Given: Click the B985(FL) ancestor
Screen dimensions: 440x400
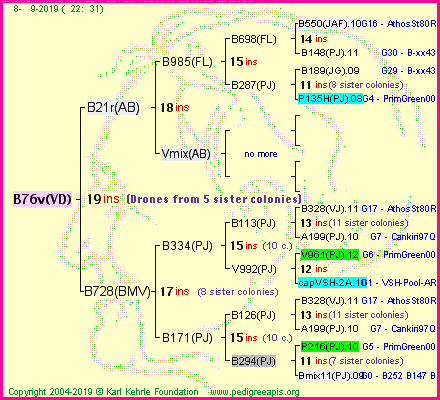Looking at the screenshot, I should [x=187, y=62].
